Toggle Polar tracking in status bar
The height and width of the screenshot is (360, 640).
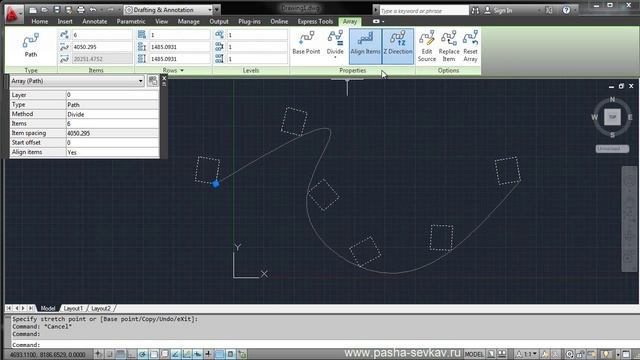(142, 354)
